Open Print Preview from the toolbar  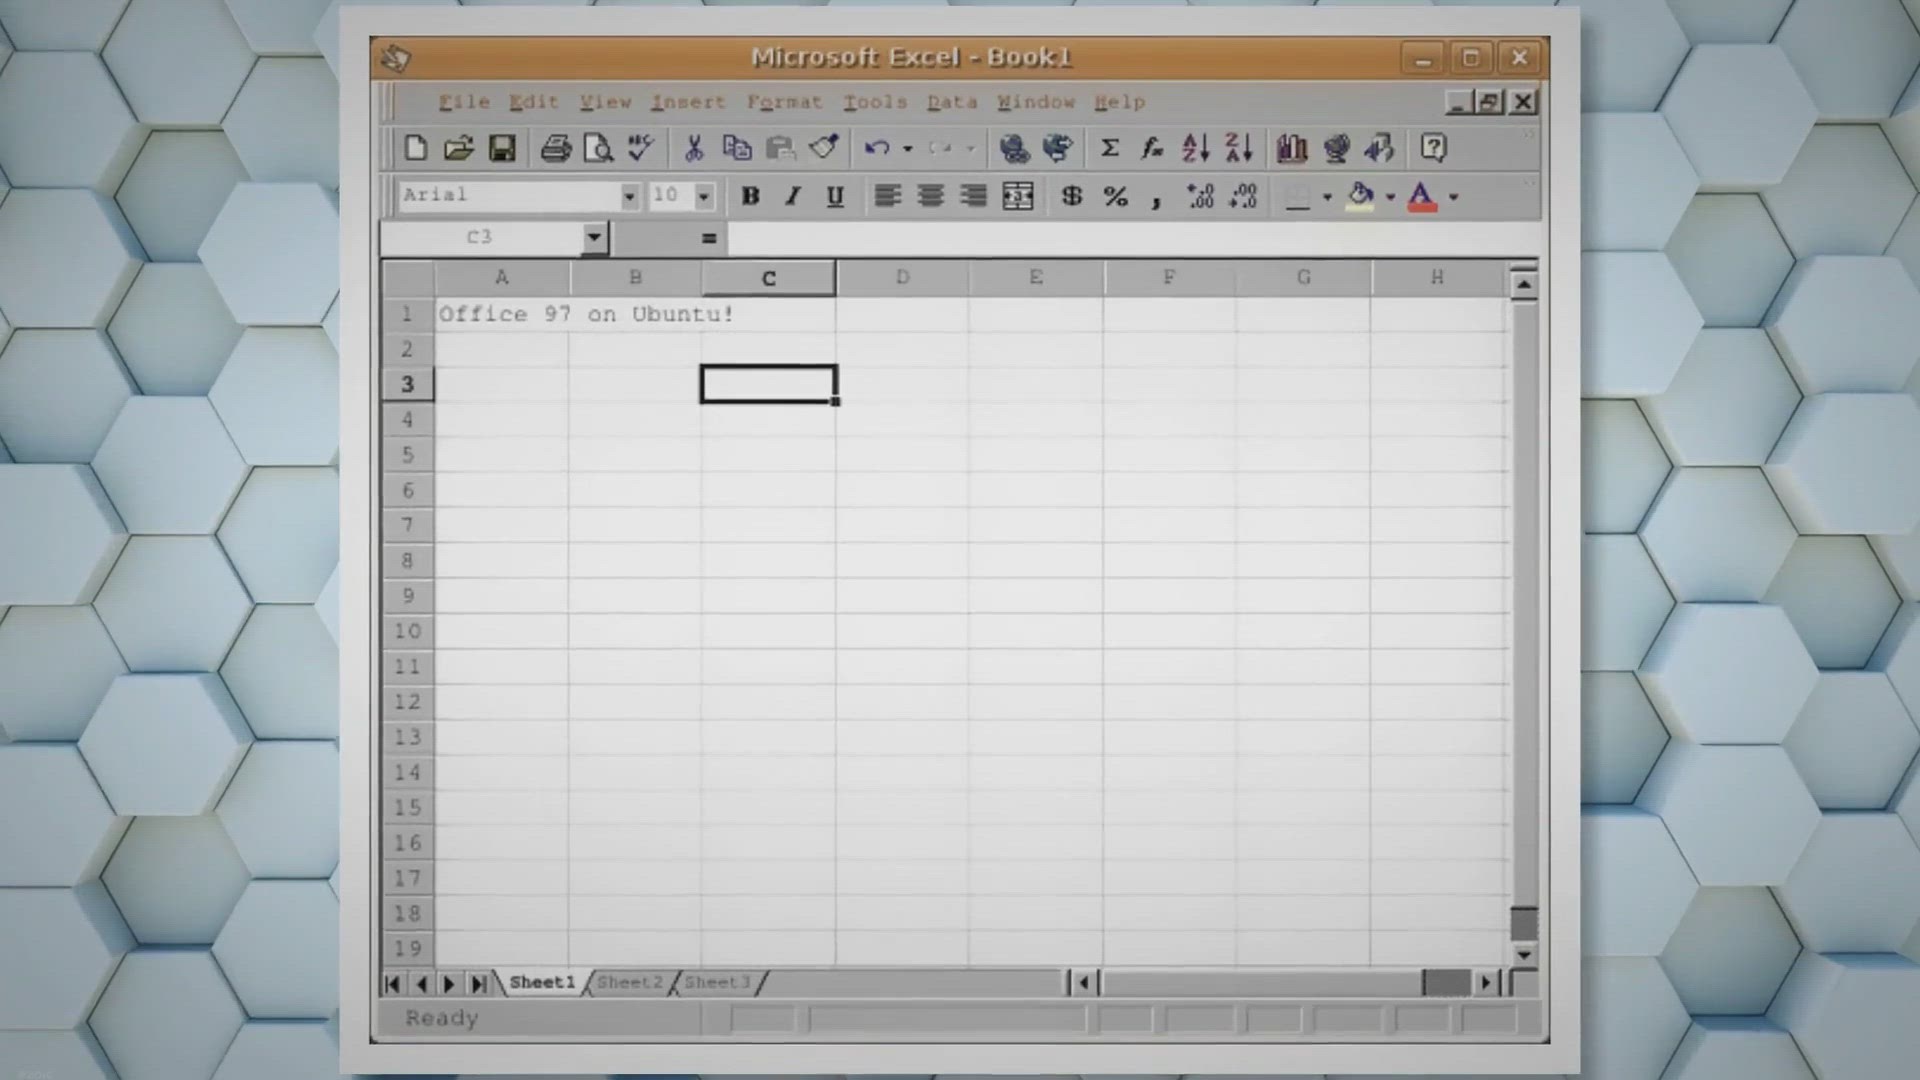pyautogui.click(x=598, y=148)
